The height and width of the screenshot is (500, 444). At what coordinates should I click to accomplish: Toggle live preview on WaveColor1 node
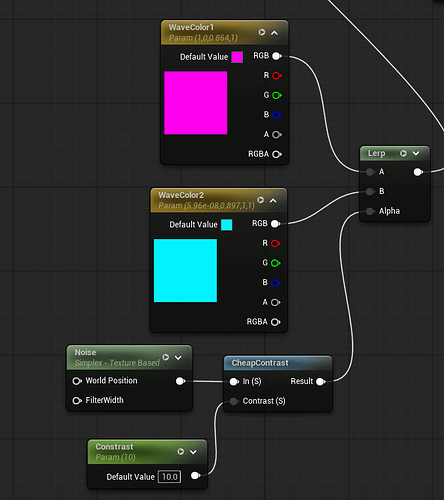click(x=262, y=32)
